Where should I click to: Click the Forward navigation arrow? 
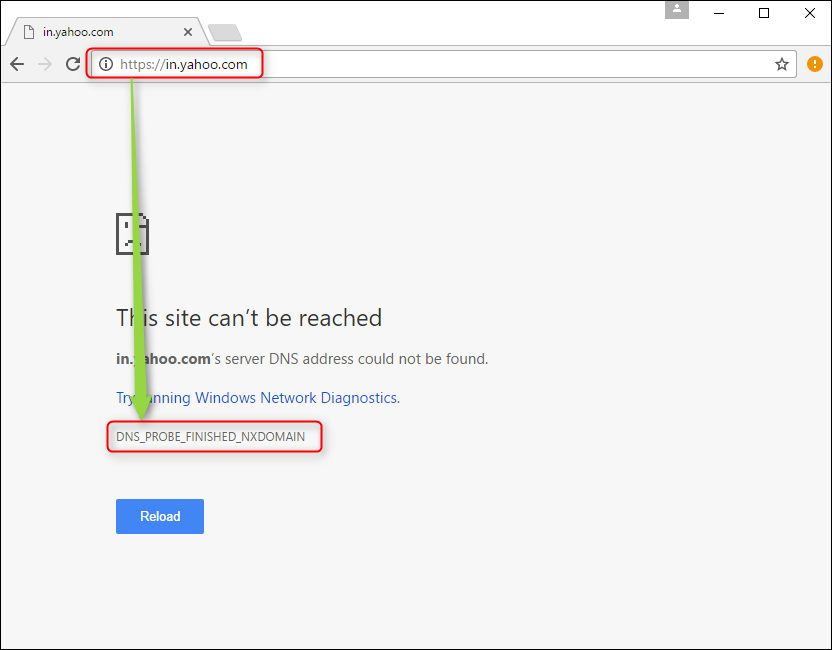click(x=45, y=64)
